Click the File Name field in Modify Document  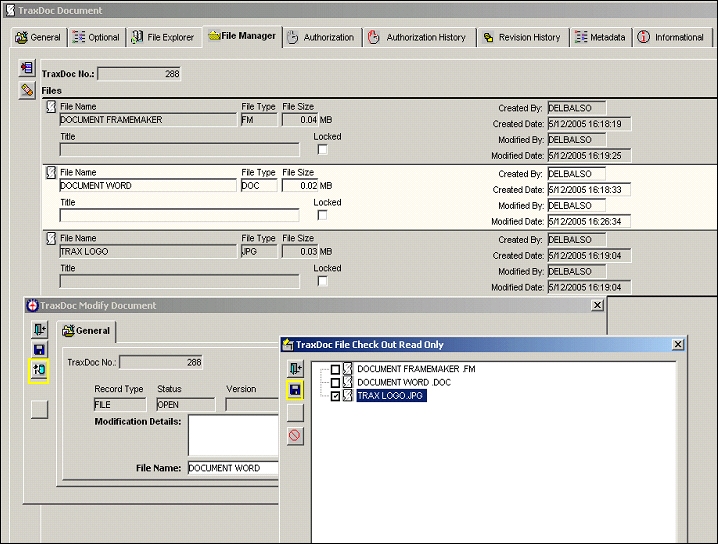[233, 468]
